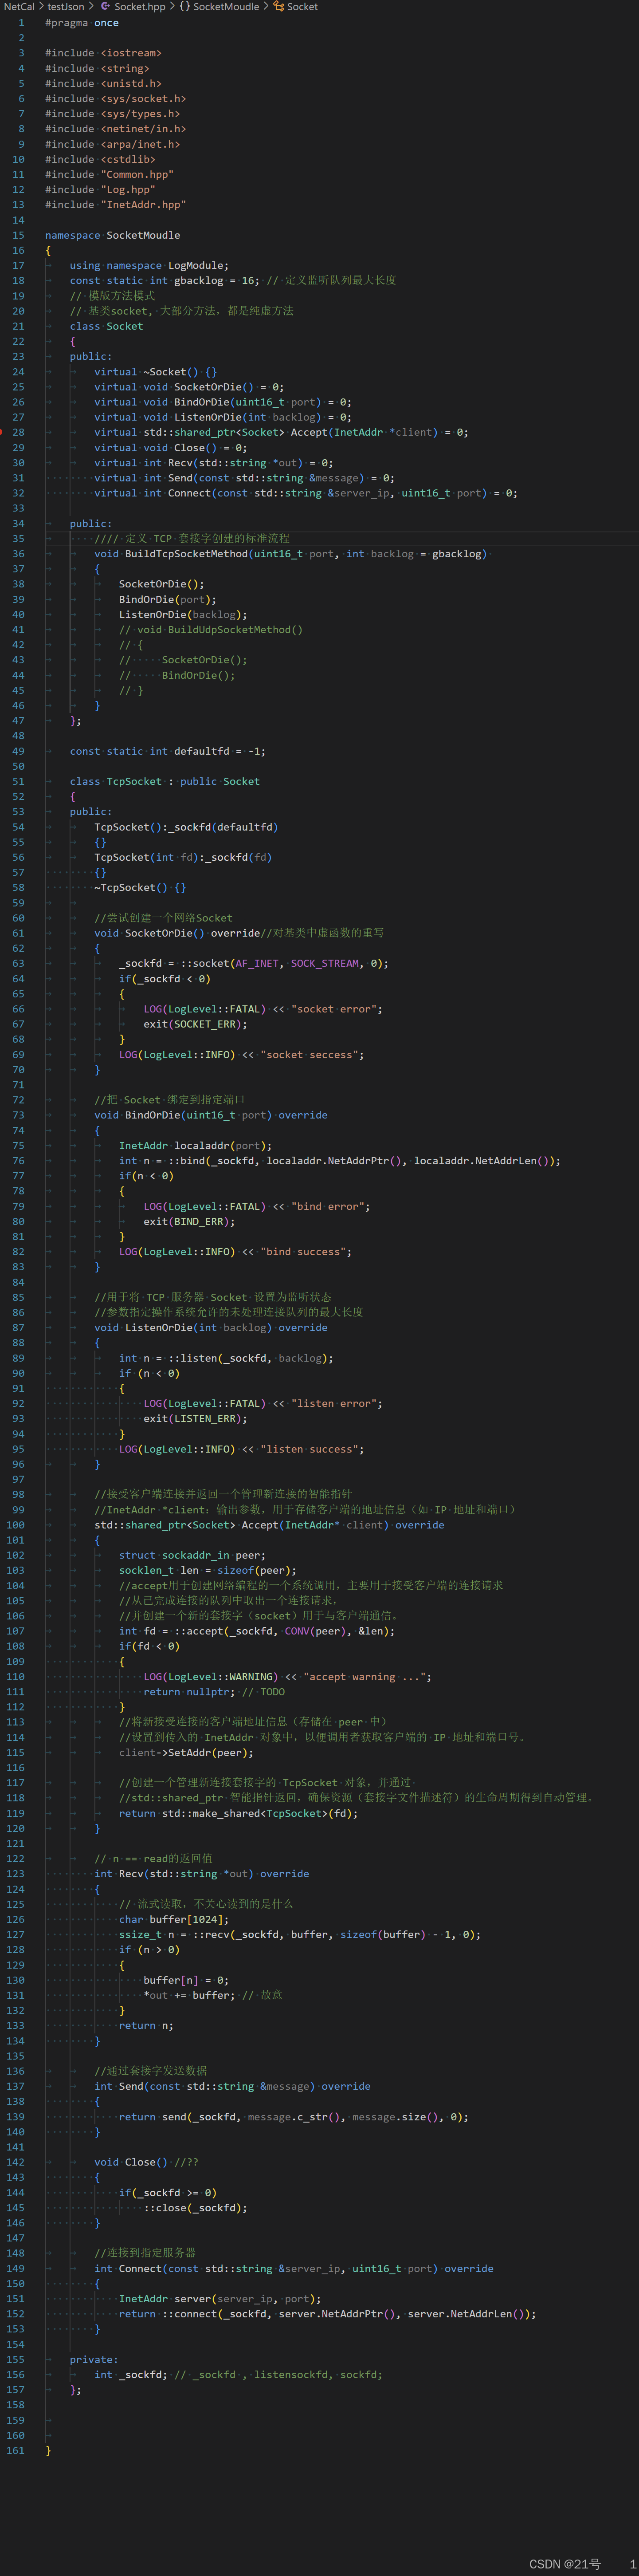Click '~TcpSocket() {}' destructor line
This screenshot has height=2576, width=639.
click(x=140, y=888)
